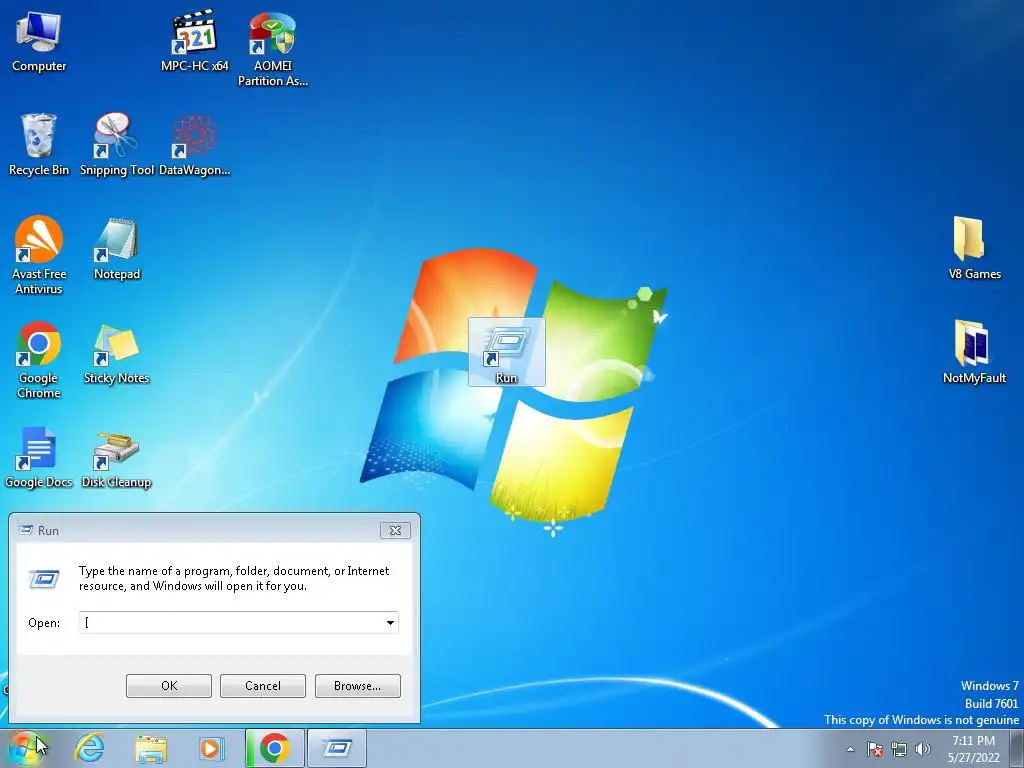Select the DataWagon desktop shortcut
The width and height of the screenshot is (1024, 768).
[195, 145]
